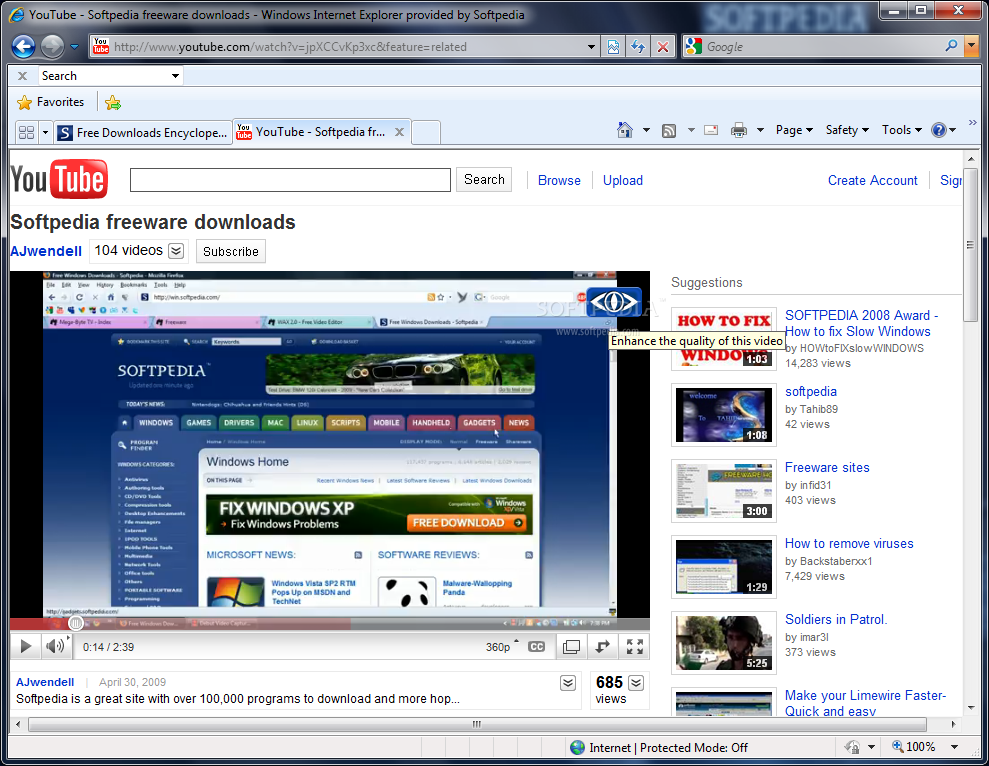This screenshot has width=989, height=766.
Task: Open a new blank tab
Action: (426, 133)
